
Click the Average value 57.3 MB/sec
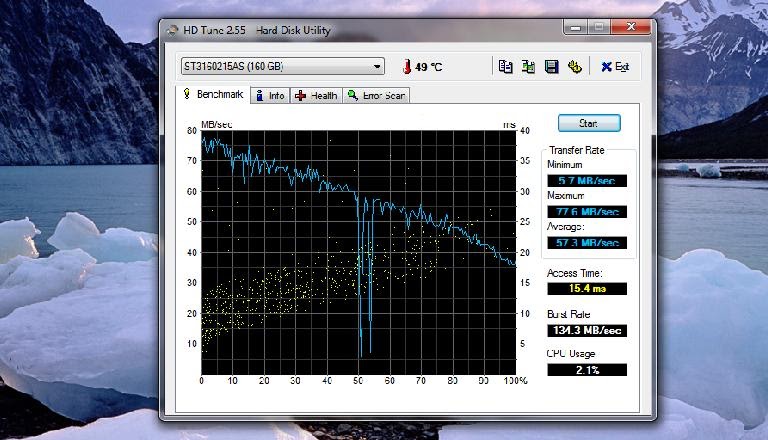(x=587, y=243)
